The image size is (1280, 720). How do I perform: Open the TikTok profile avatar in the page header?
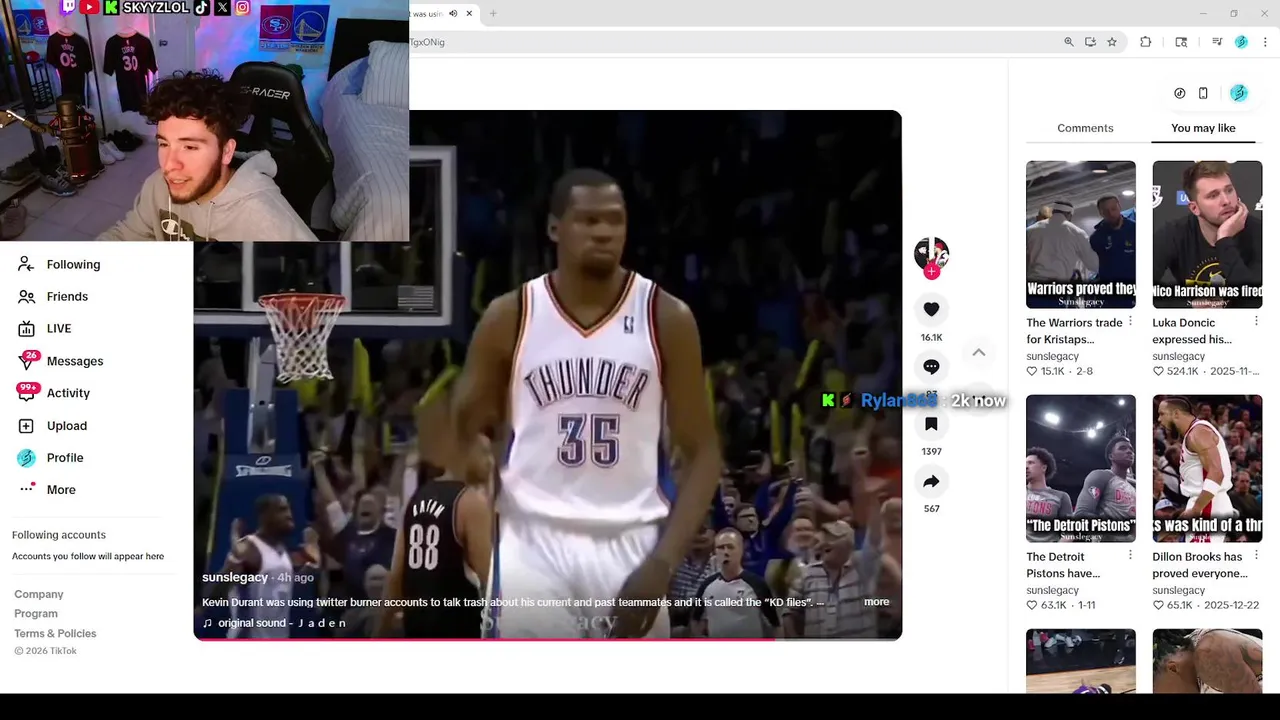coord(1239,93)
